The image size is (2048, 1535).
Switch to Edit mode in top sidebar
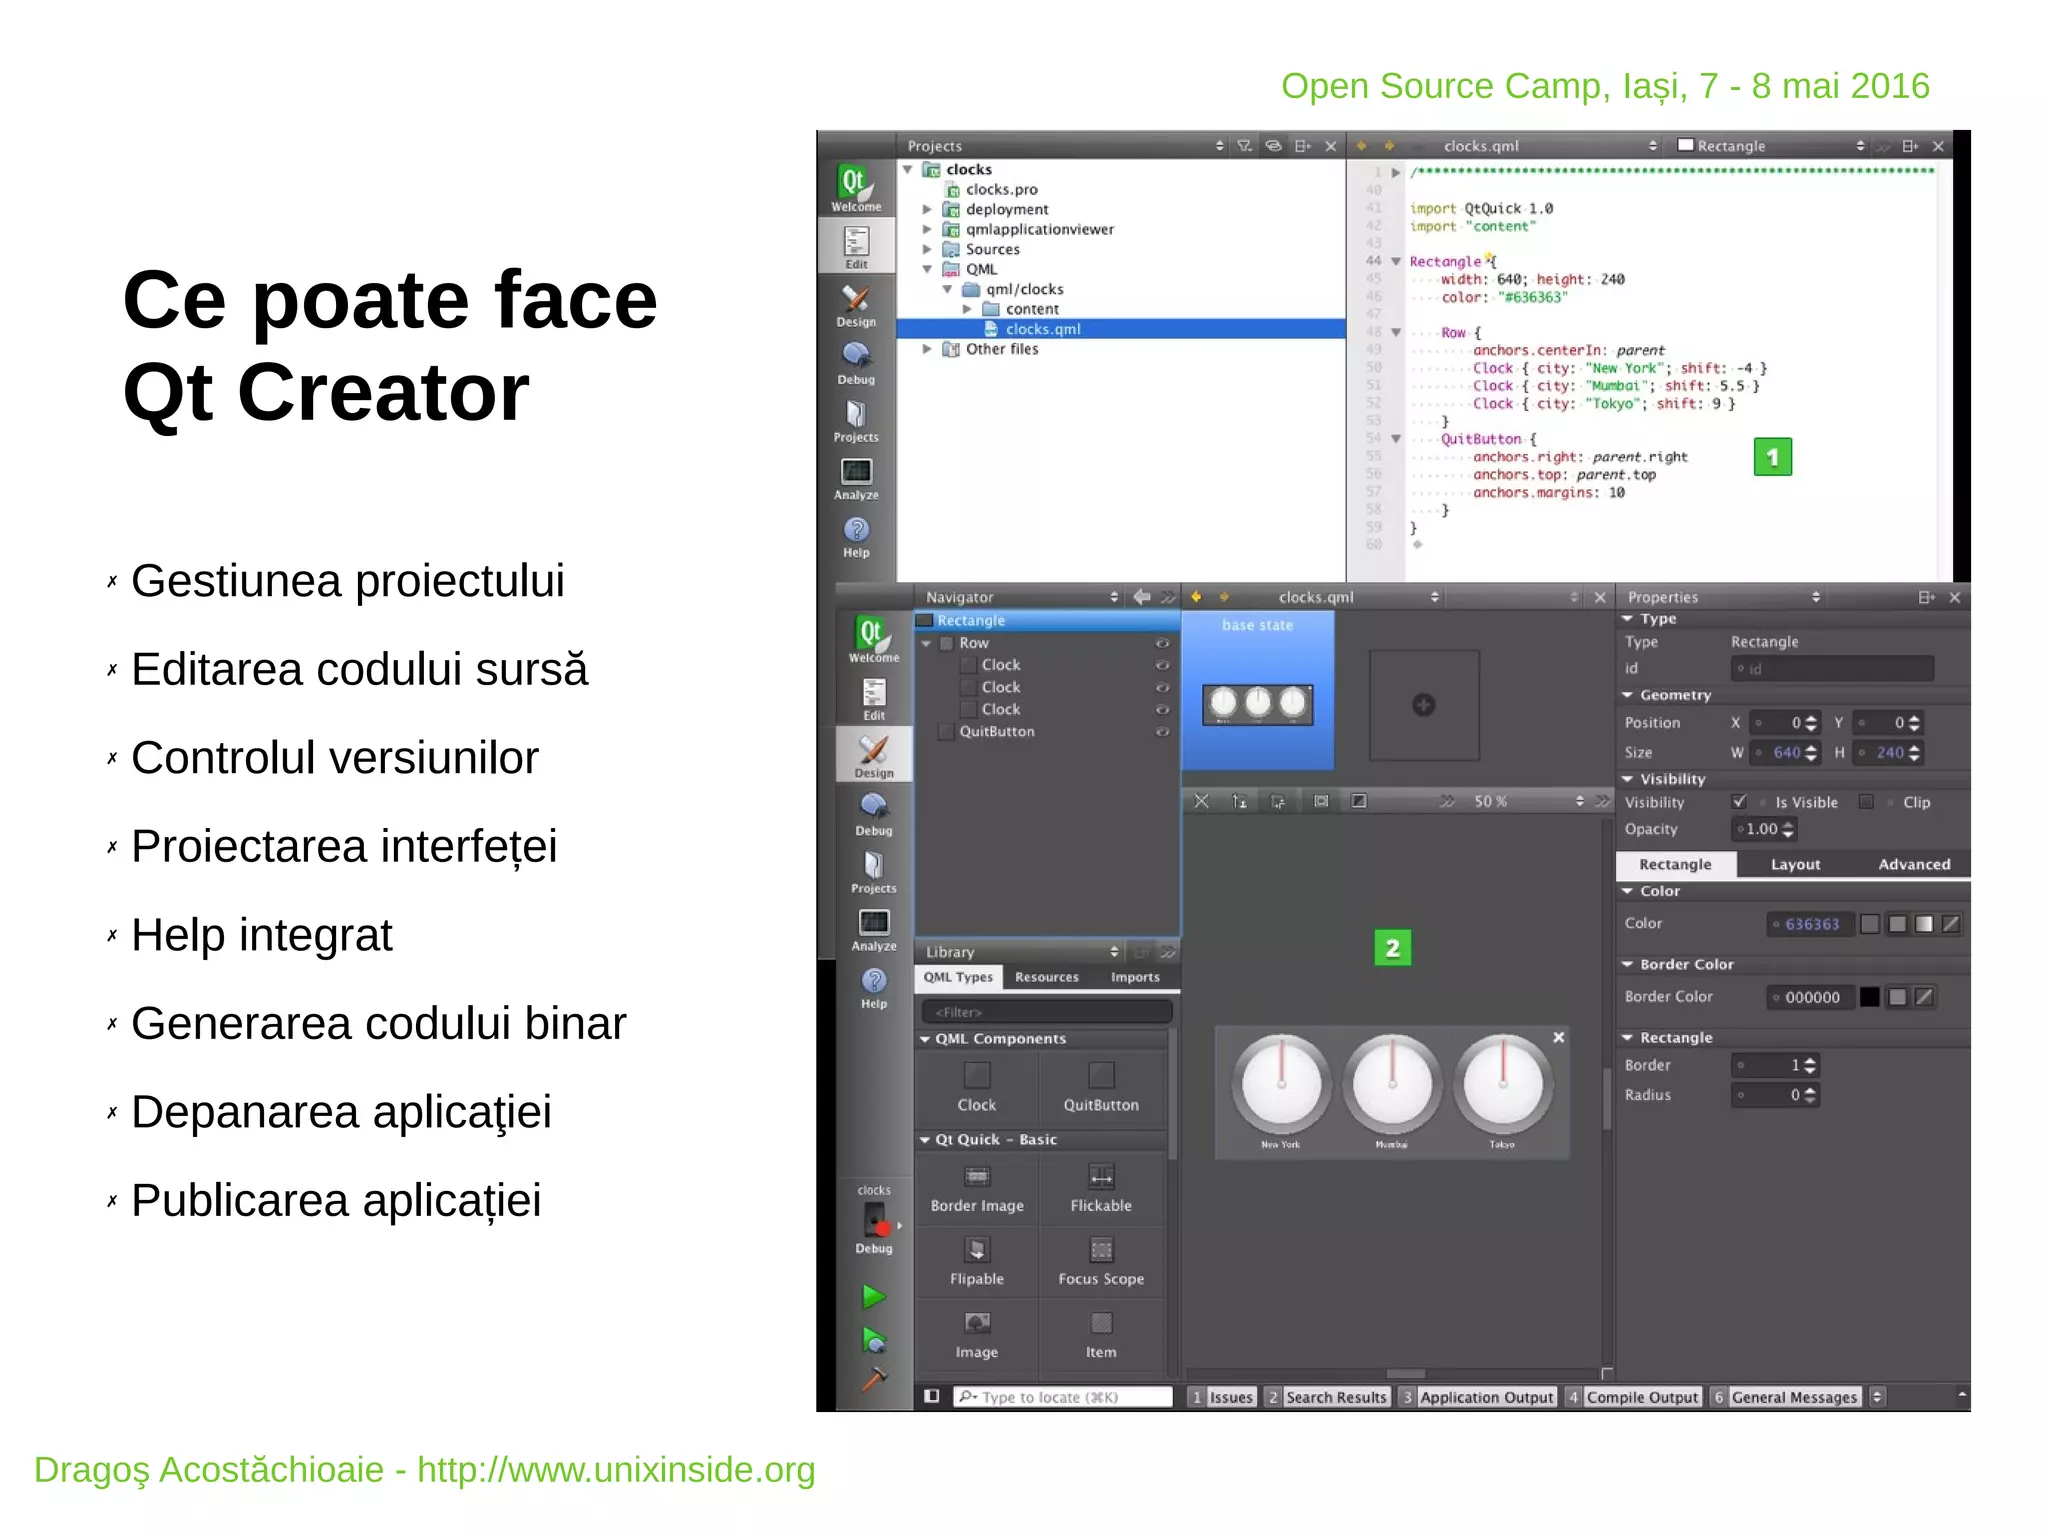click(x=856, y=246)
